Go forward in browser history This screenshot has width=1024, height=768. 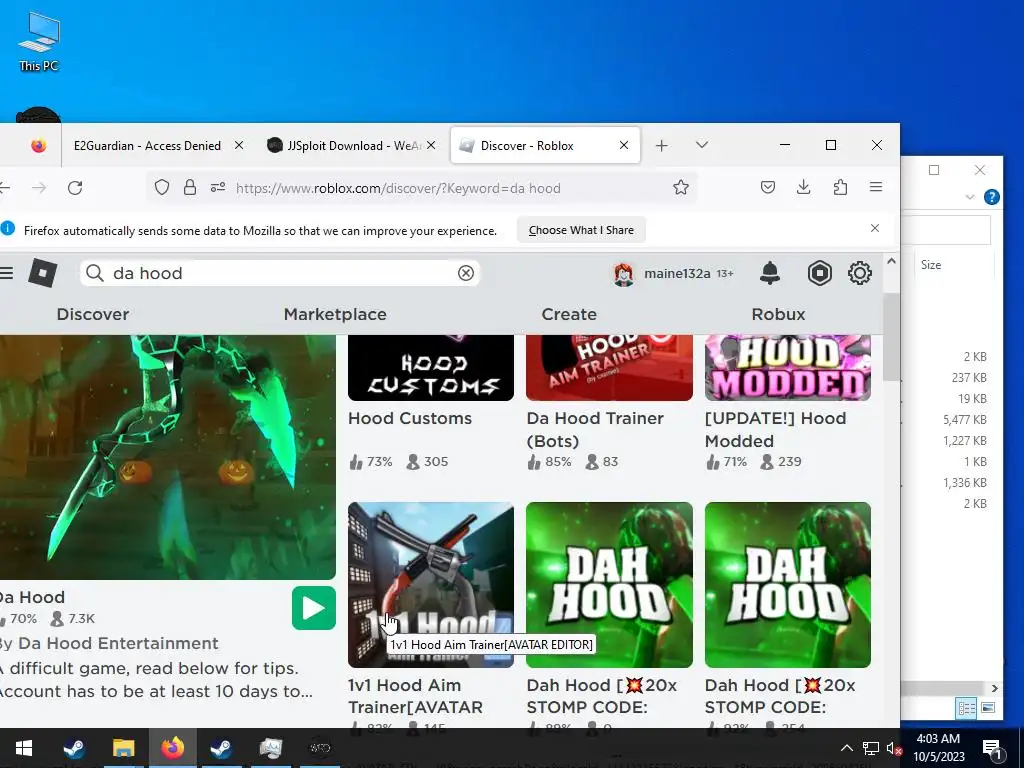pos(39,188)
